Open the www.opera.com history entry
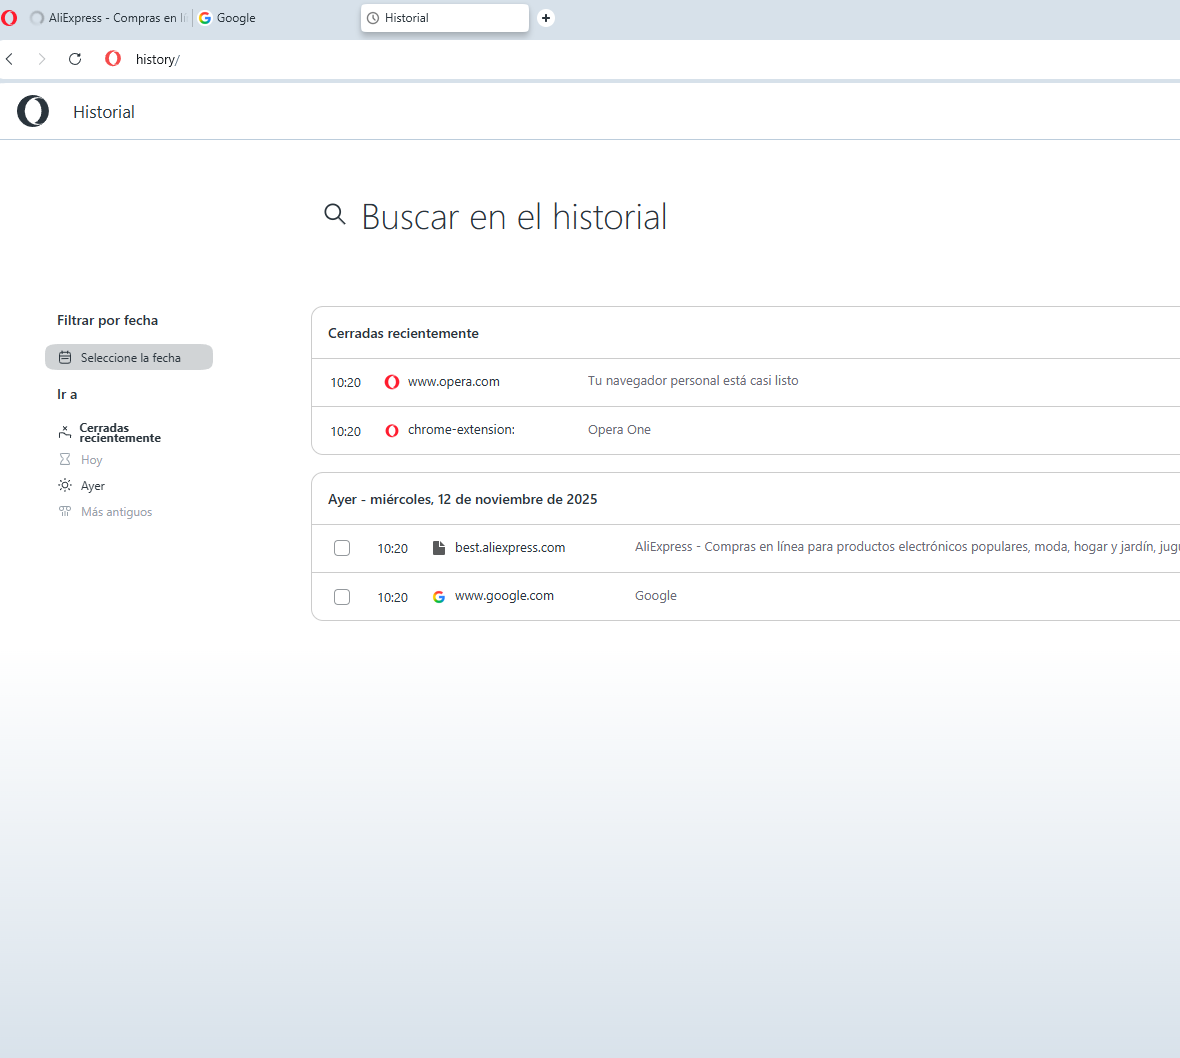The height and width of the screenshot is (1058, 1180). point(453,382)
